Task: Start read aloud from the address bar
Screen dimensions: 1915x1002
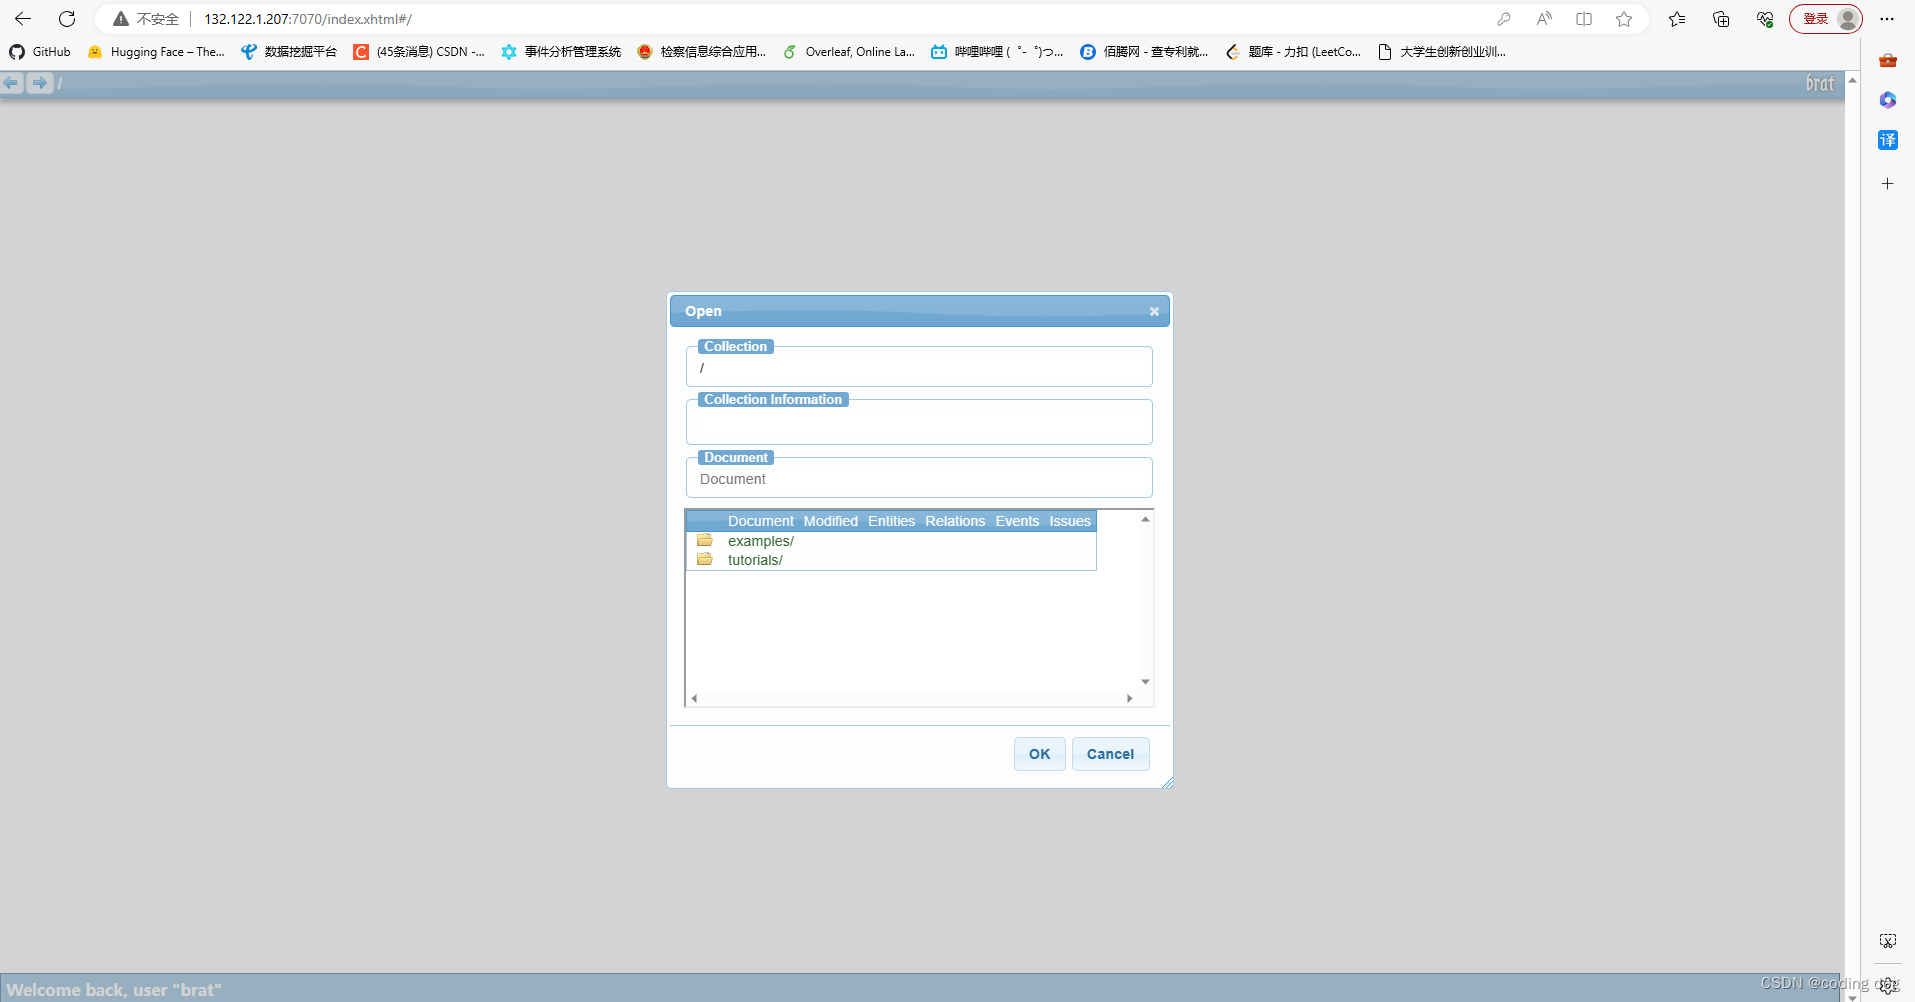Action: coord(1544,19)
